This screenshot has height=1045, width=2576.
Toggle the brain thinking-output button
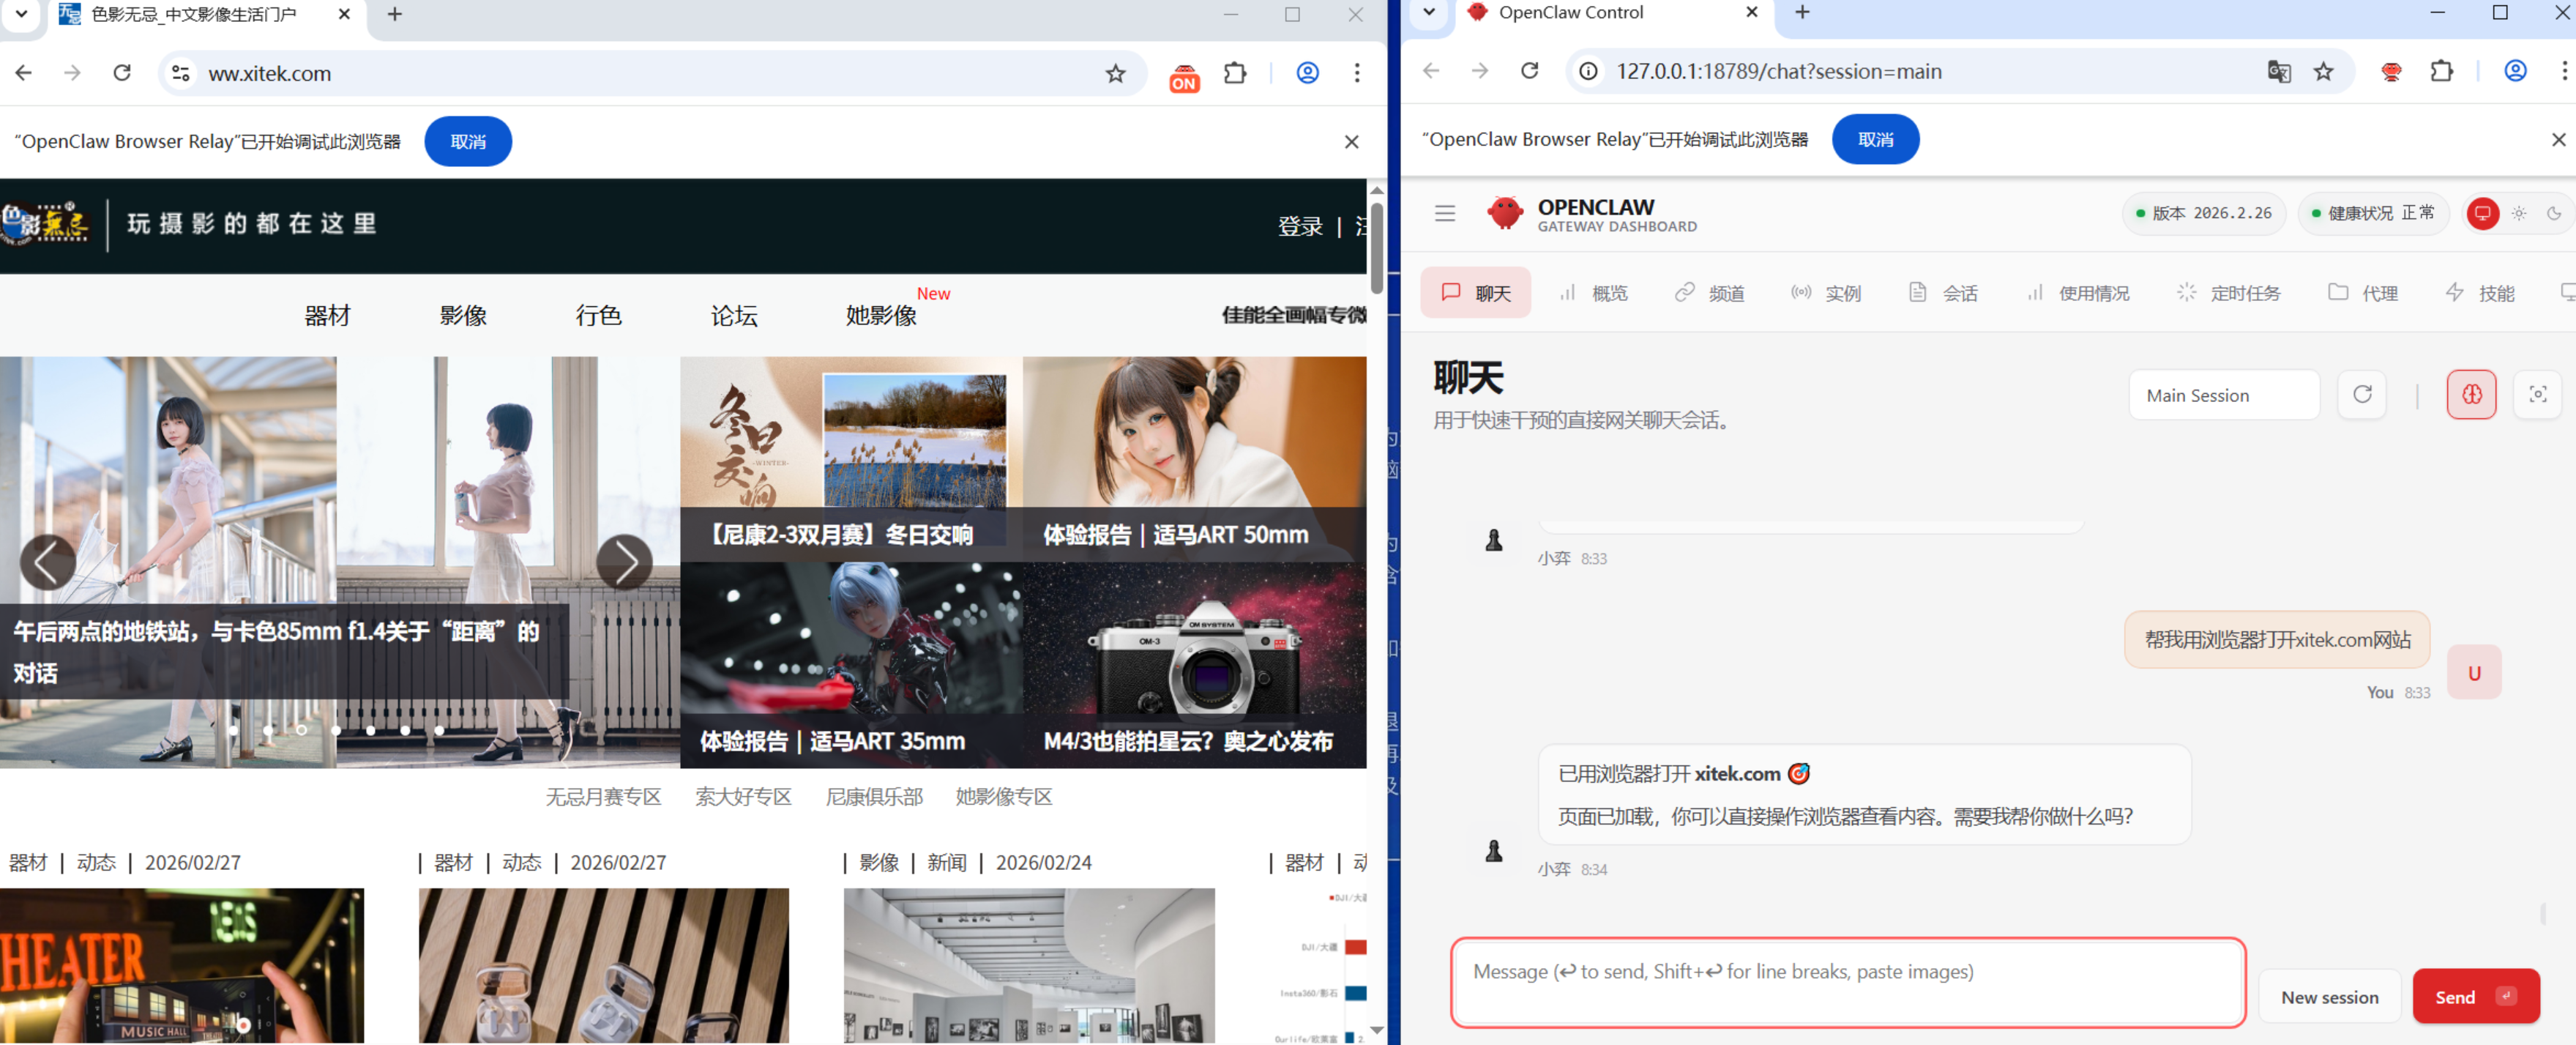coord(2471,394)
